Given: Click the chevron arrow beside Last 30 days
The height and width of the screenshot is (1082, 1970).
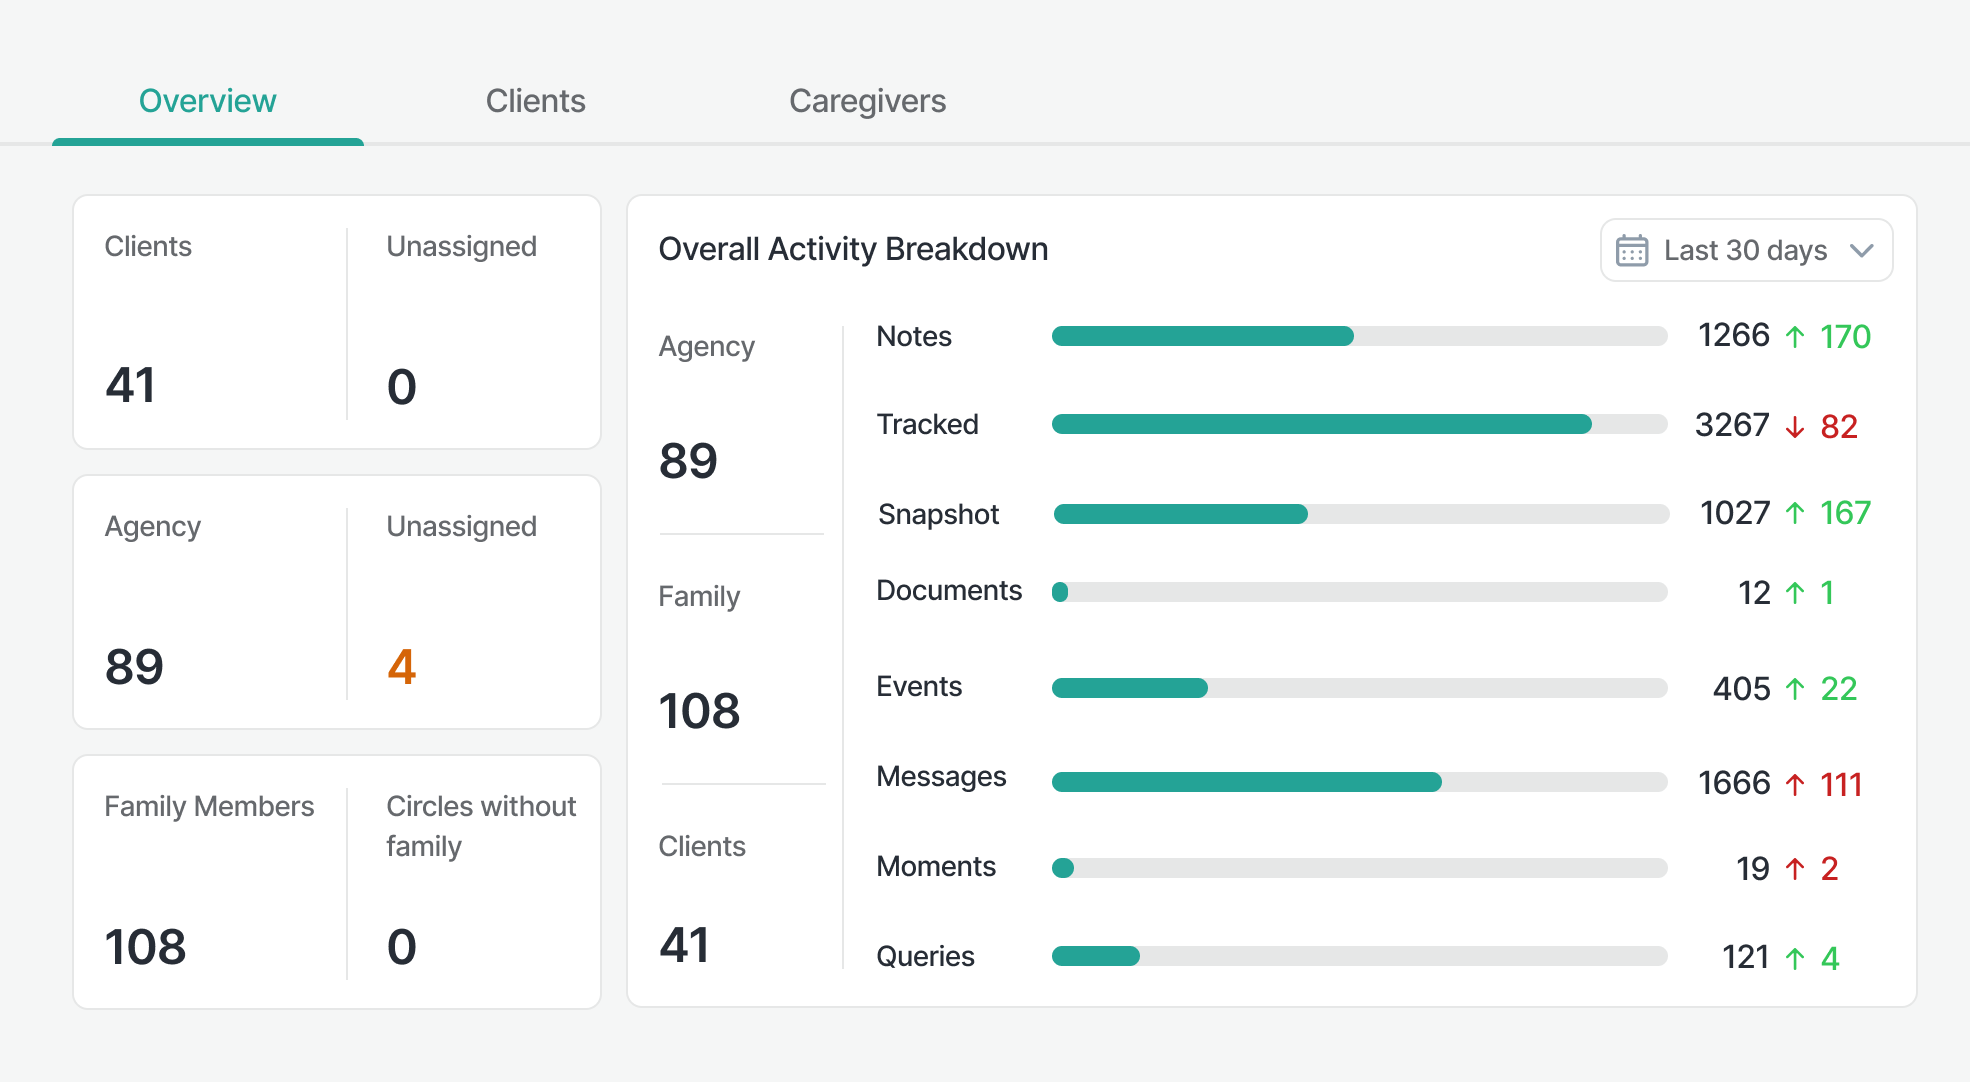Looking at the screenshot, I should click(1861, 250).
